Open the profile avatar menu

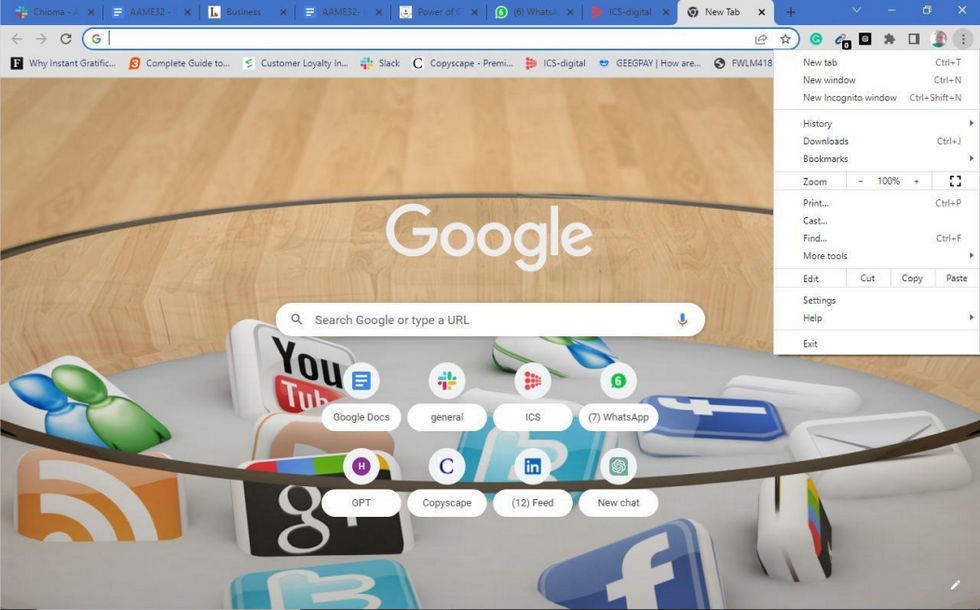pos(938,39)
